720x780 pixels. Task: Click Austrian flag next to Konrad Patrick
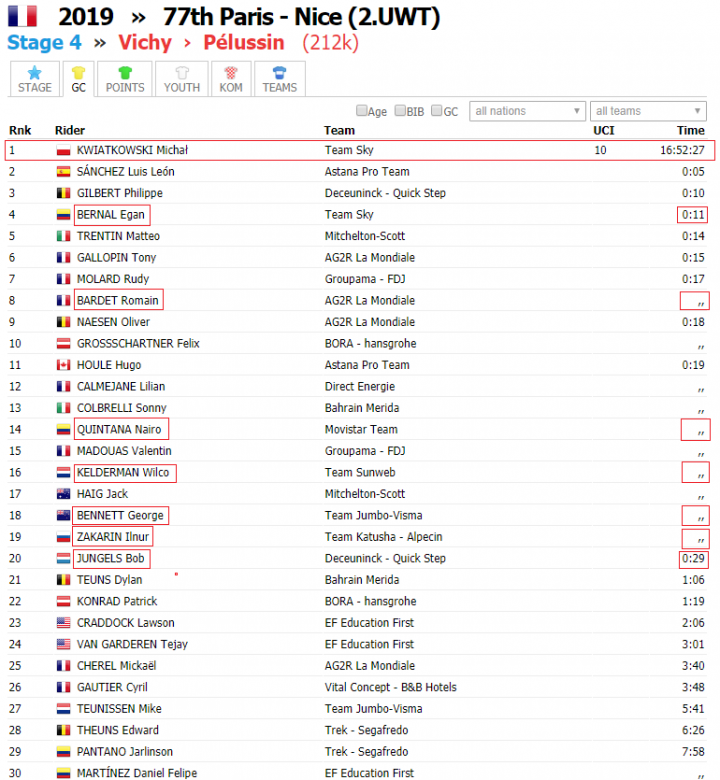[63, 601]
